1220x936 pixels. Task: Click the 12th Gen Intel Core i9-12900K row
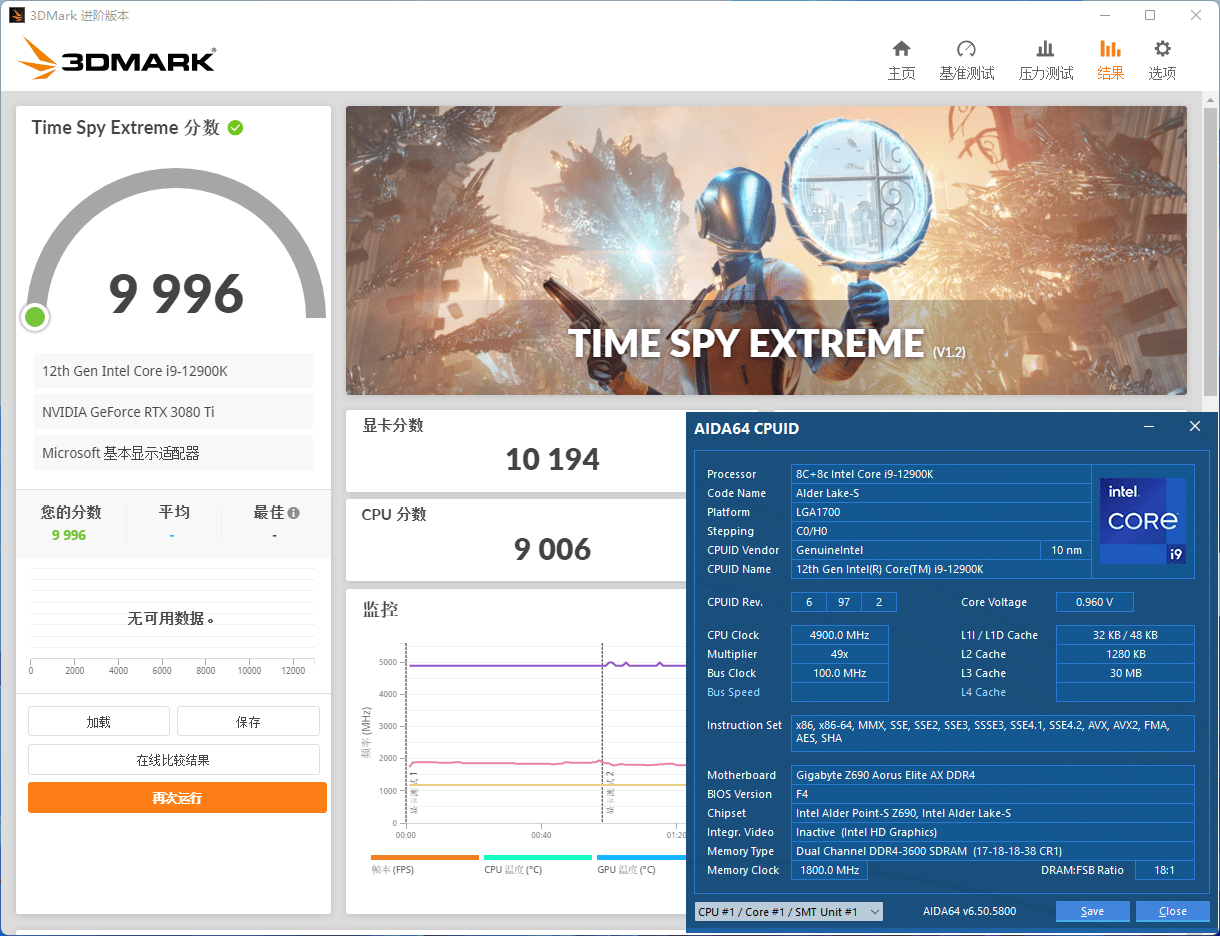(x=173, y=370)
